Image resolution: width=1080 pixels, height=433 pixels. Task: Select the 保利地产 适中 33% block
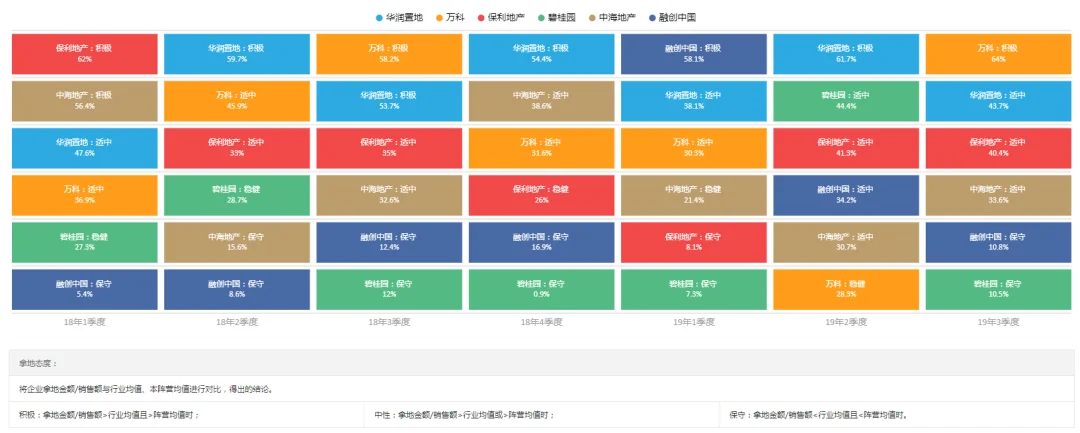tap(237, 148)
